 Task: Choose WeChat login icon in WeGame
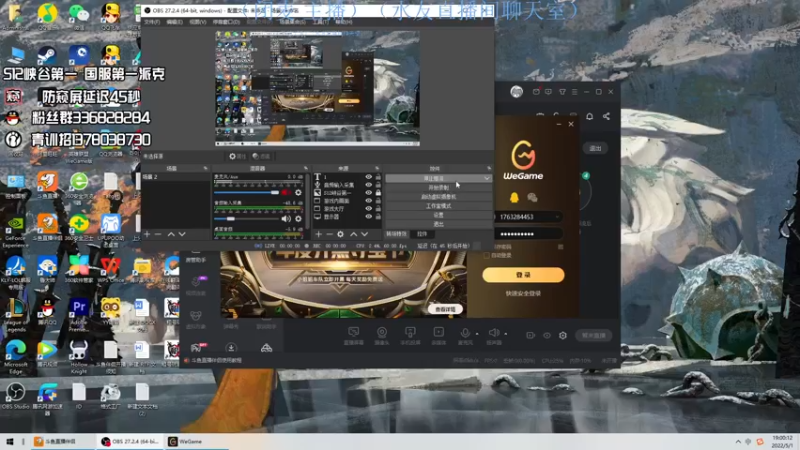pos(532,197)
